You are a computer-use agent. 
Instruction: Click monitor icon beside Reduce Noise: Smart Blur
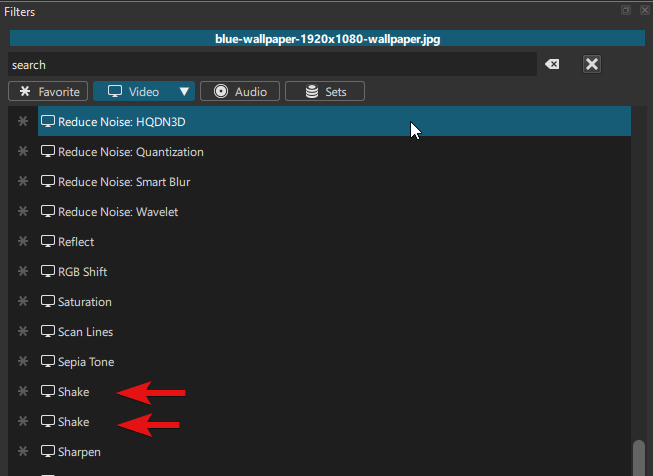(x=48, y=181)
